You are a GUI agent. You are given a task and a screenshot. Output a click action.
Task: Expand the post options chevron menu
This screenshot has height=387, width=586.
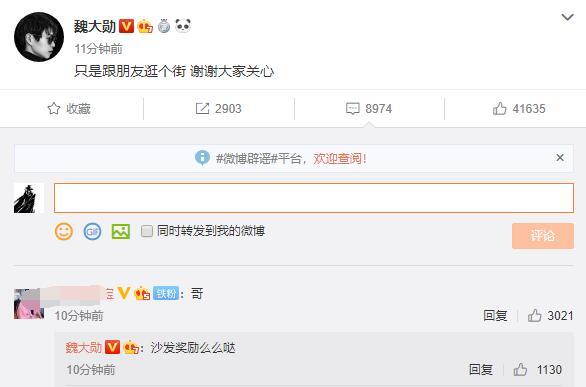[567, 17]
